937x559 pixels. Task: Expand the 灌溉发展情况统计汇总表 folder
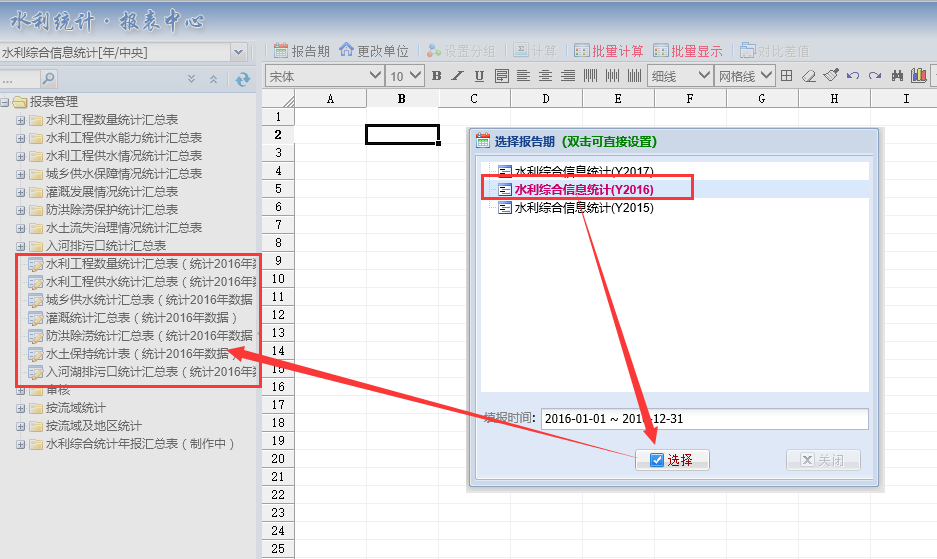20,192
